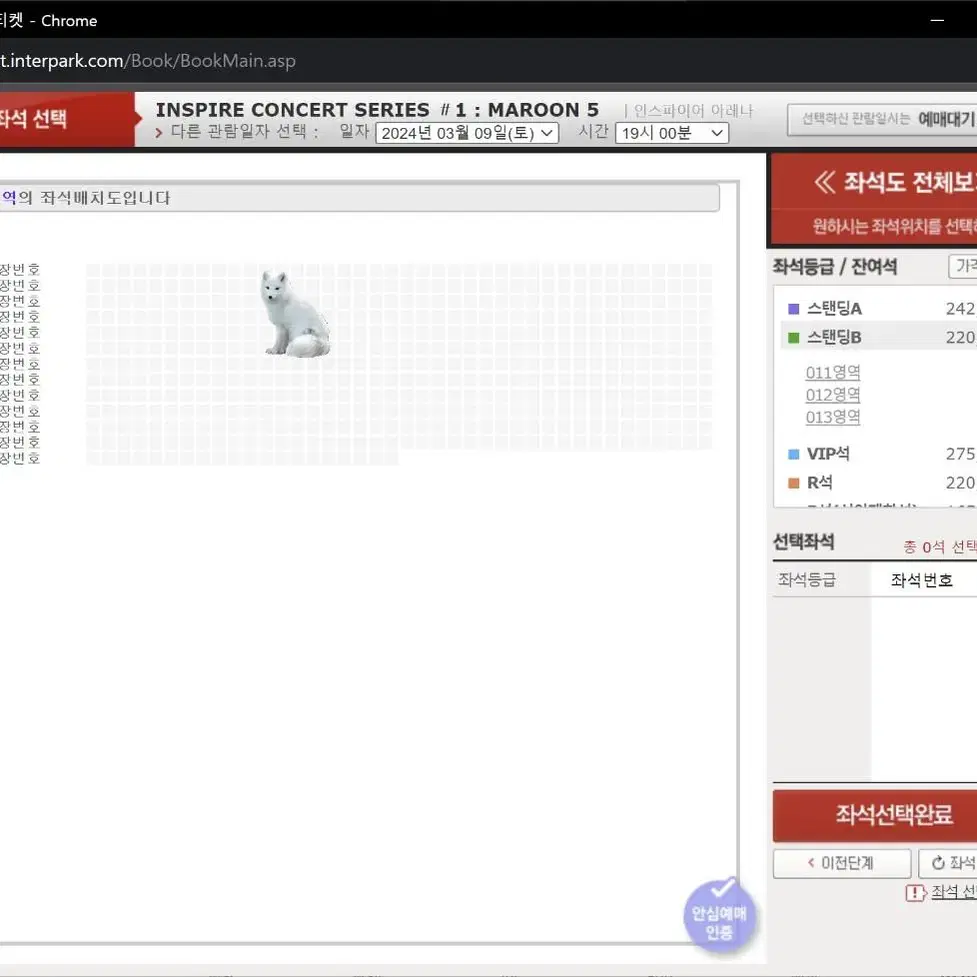The height and width of the screenshot is (977, 977).
Task: Click the 선택좌석 heading
Action: pyautogui.click(x=803, y=541)
